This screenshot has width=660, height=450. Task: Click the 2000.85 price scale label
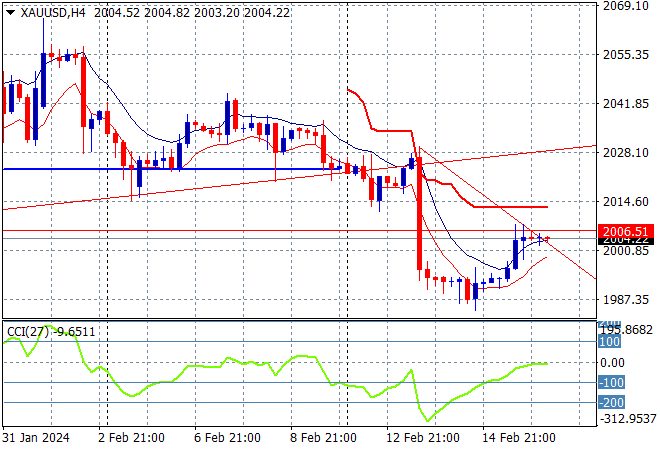click(625, 251)
